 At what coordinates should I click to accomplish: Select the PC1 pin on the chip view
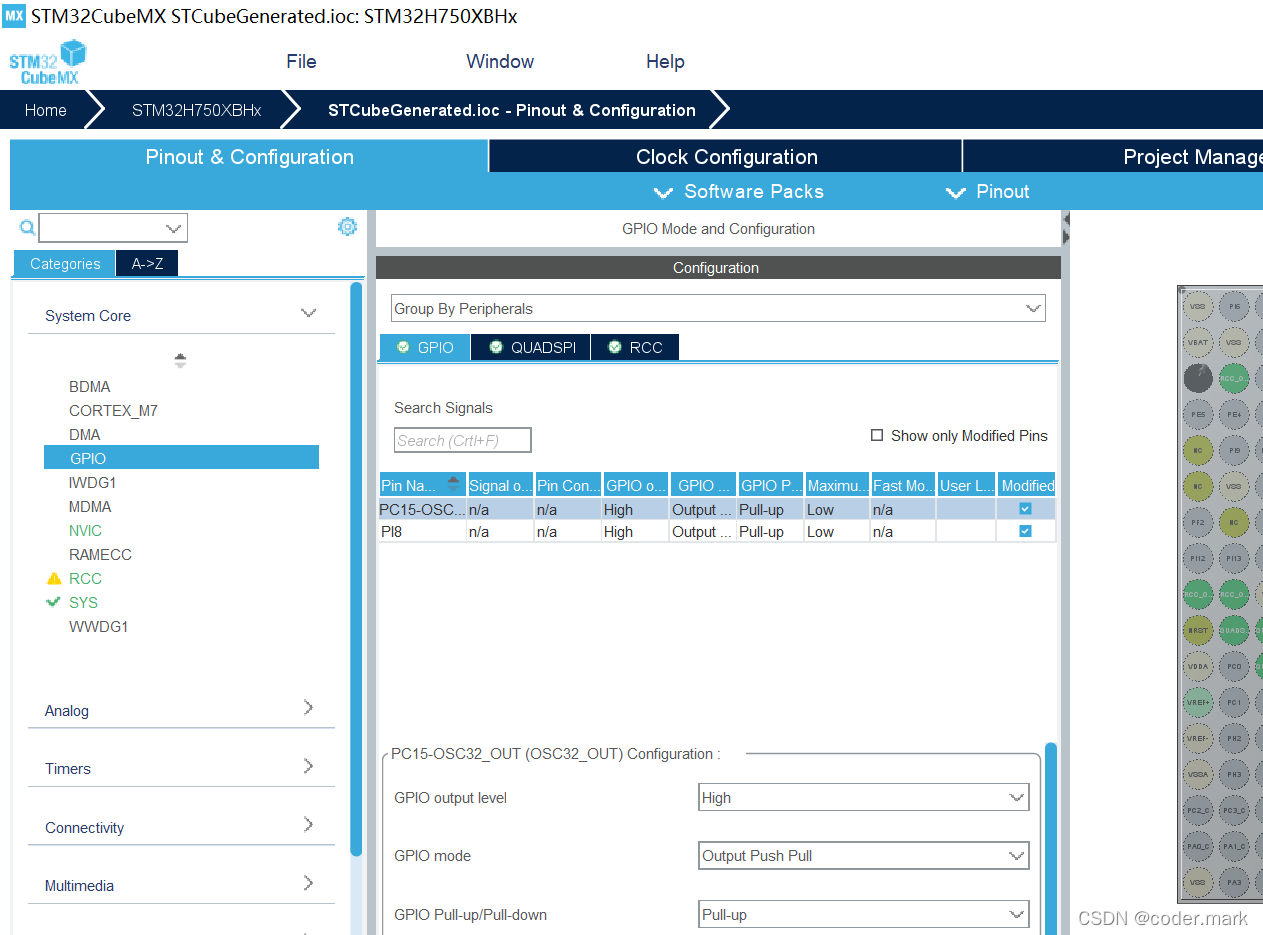pos(1235,702)
